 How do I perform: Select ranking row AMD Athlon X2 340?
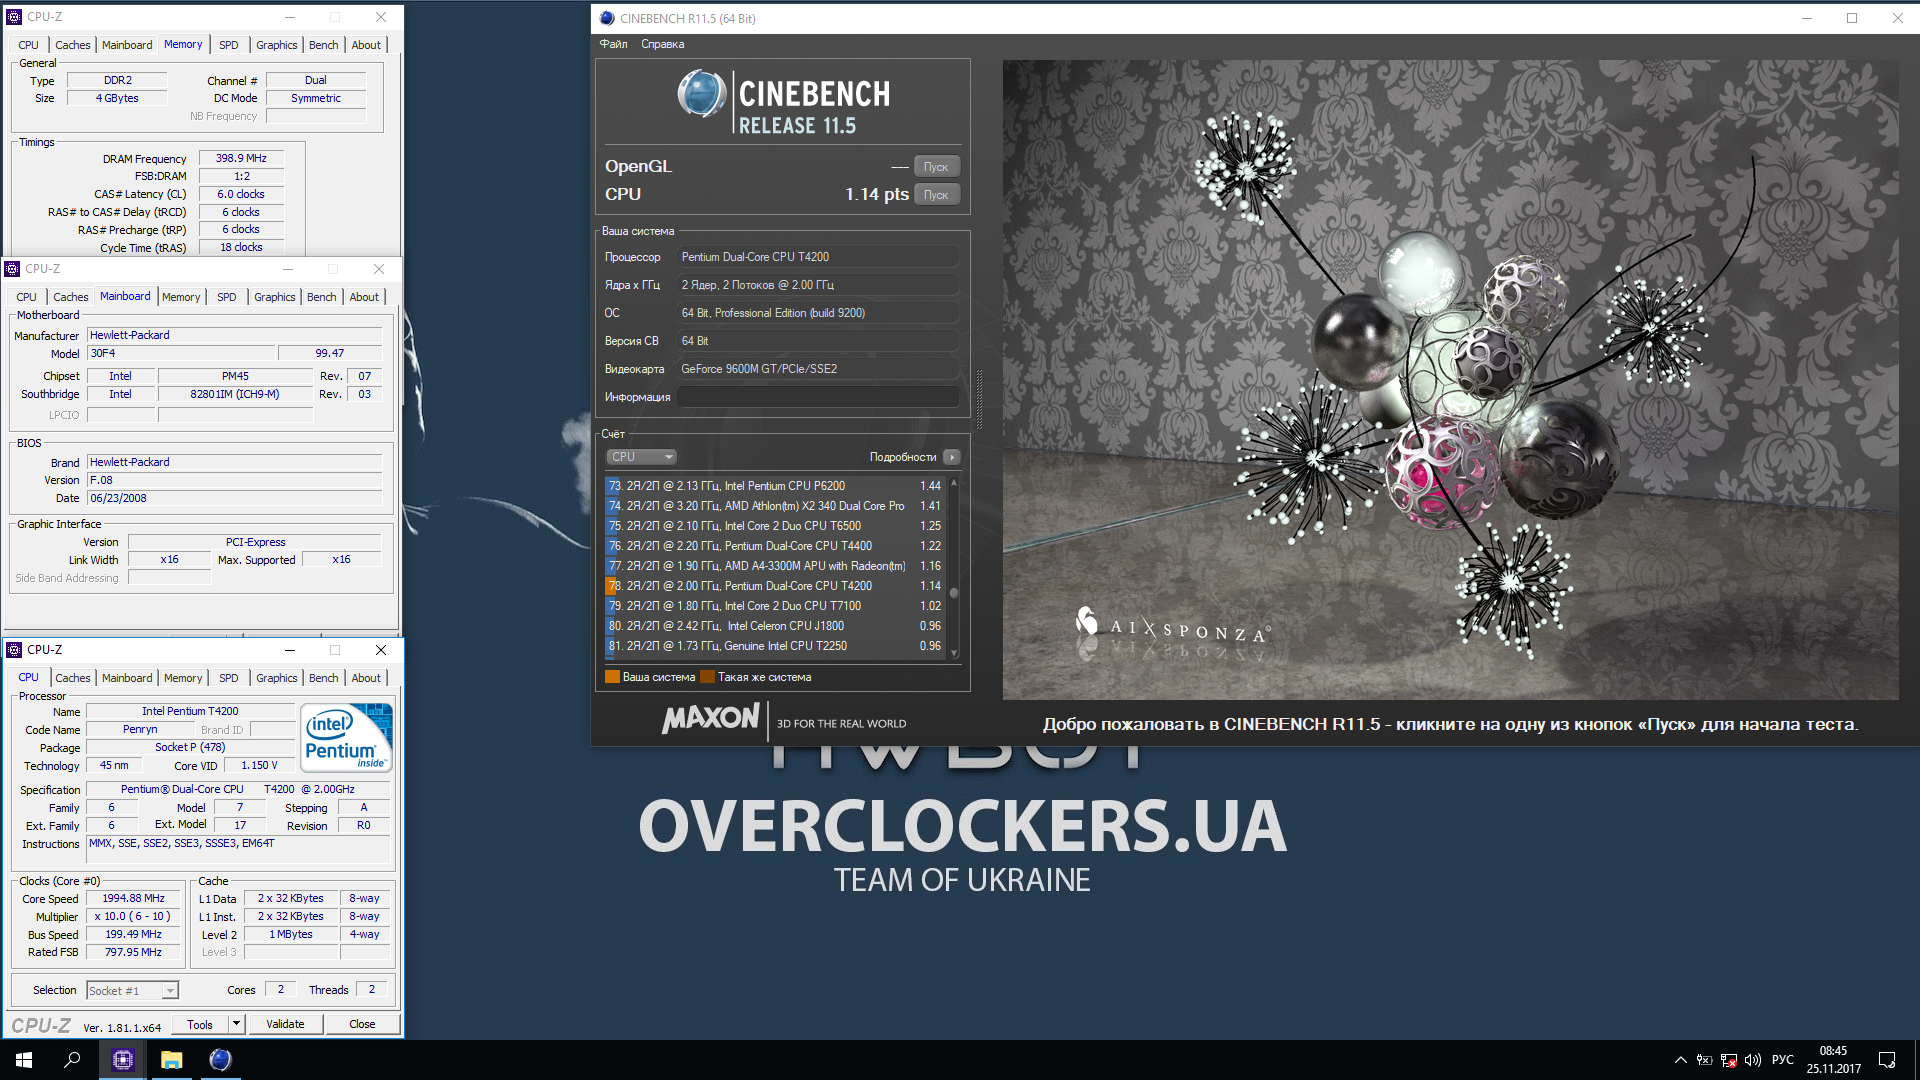click(775, 506)
